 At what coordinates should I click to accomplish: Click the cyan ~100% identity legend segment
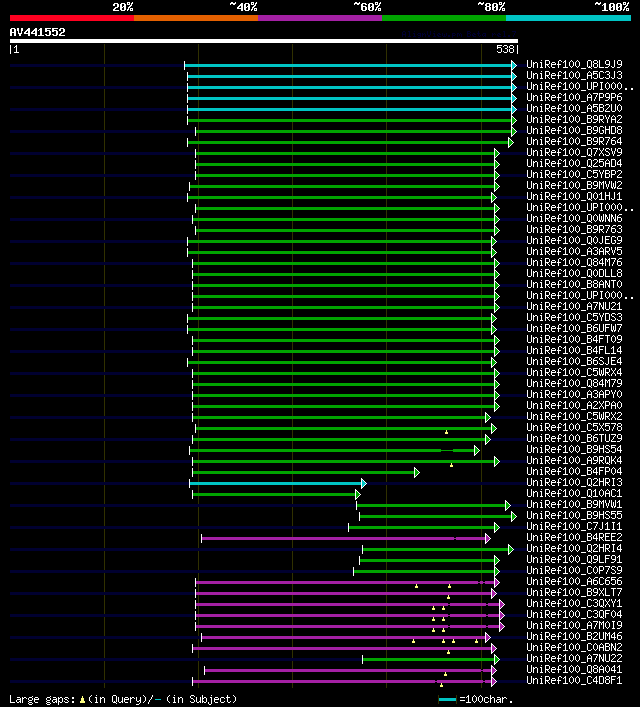(x=568, y=18)
